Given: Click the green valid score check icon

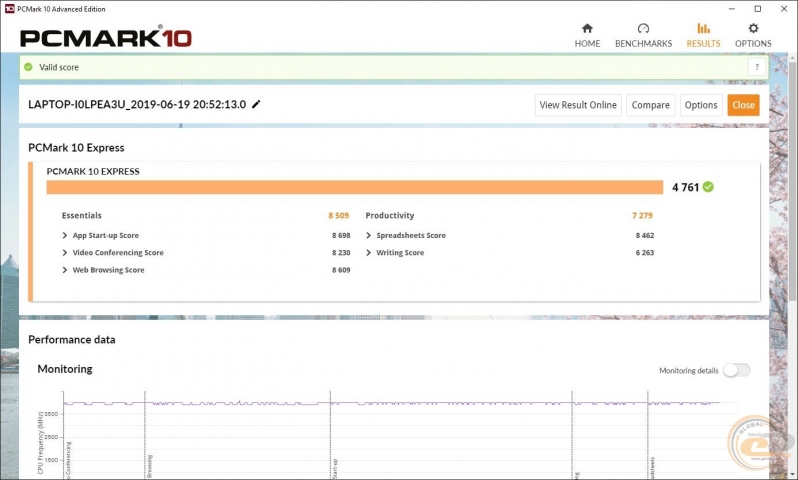Looking at the screenshot, I should point(28,67).
